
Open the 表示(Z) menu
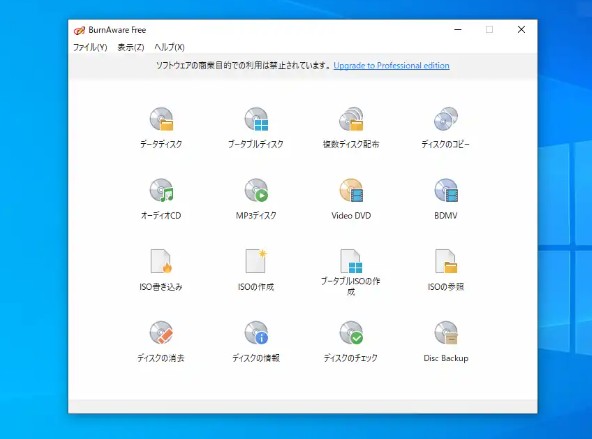131,47
